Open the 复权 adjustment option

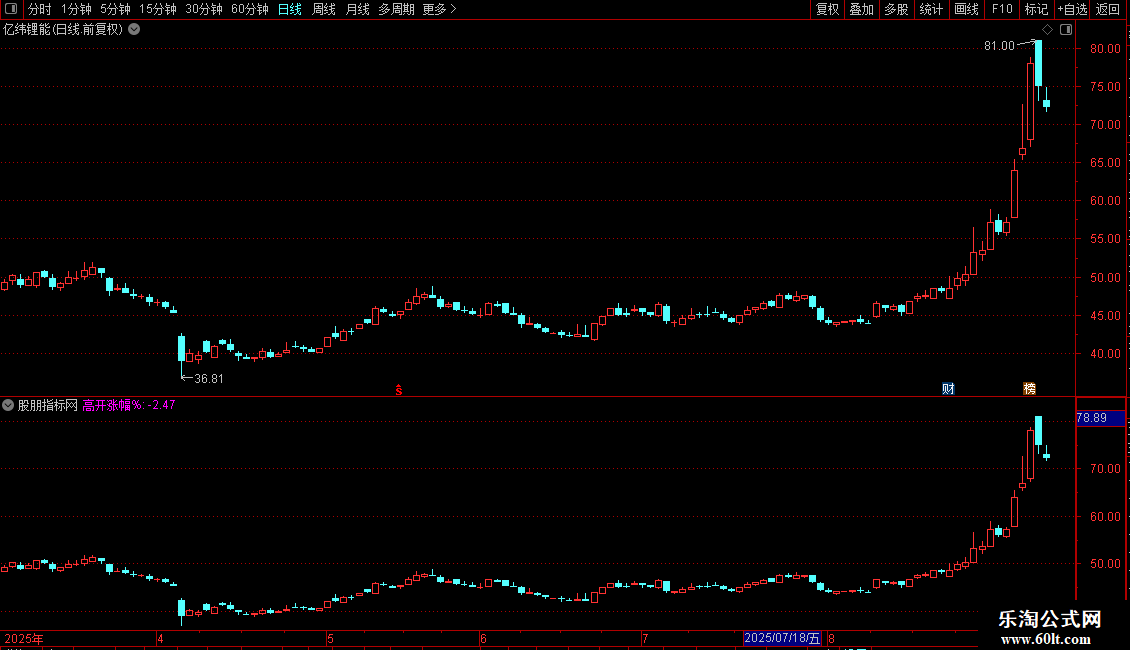pos(827,9)
